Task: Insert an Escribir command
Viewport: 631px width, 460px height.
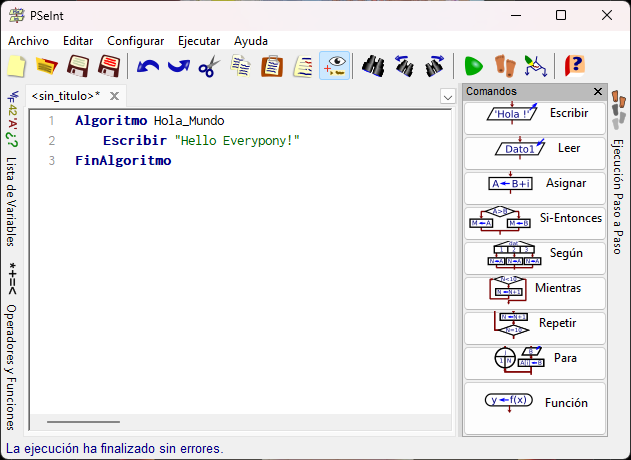Action: coord(535,118)
